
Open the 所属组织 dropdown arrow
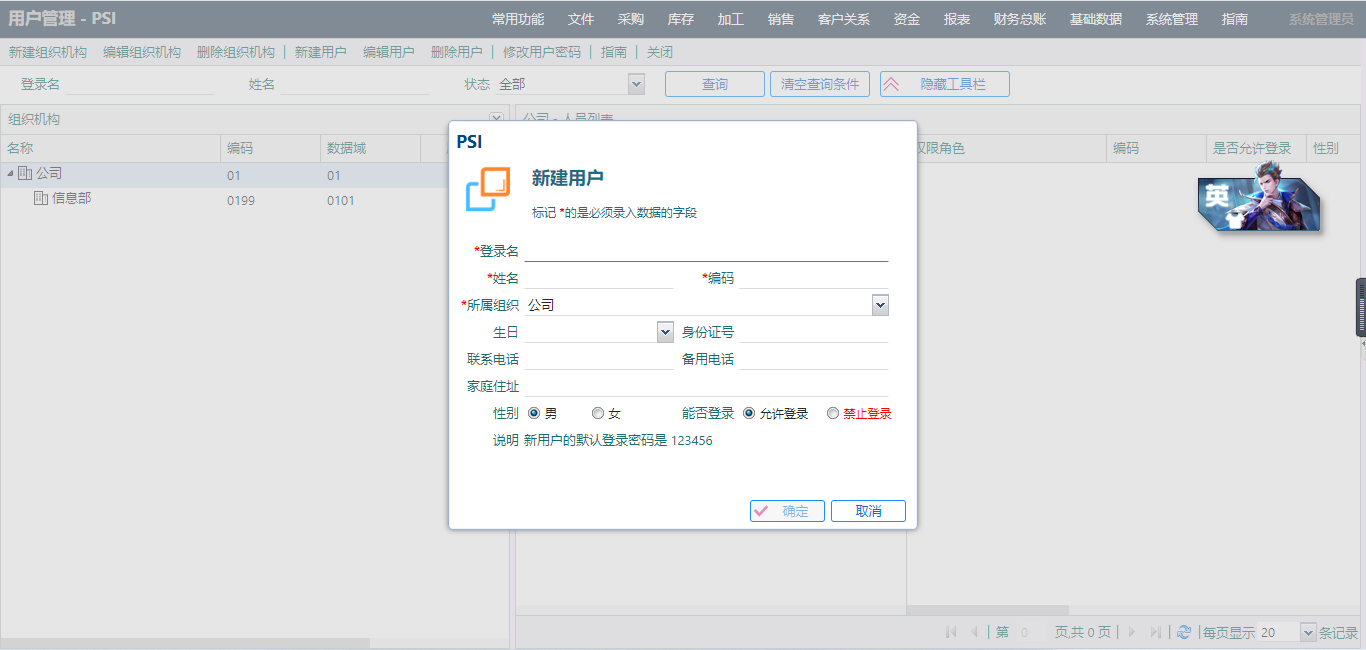pyautogui.click(x=880, y=305)
